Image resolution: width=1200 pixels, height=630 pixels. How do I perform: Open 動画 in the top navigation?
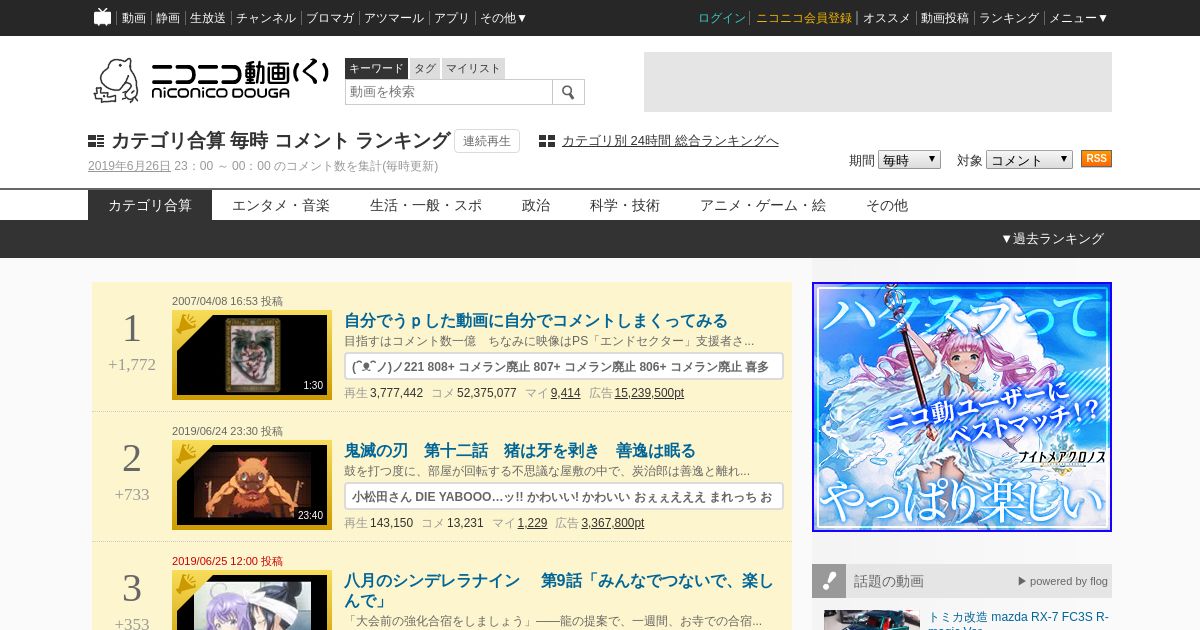point(134,18)
